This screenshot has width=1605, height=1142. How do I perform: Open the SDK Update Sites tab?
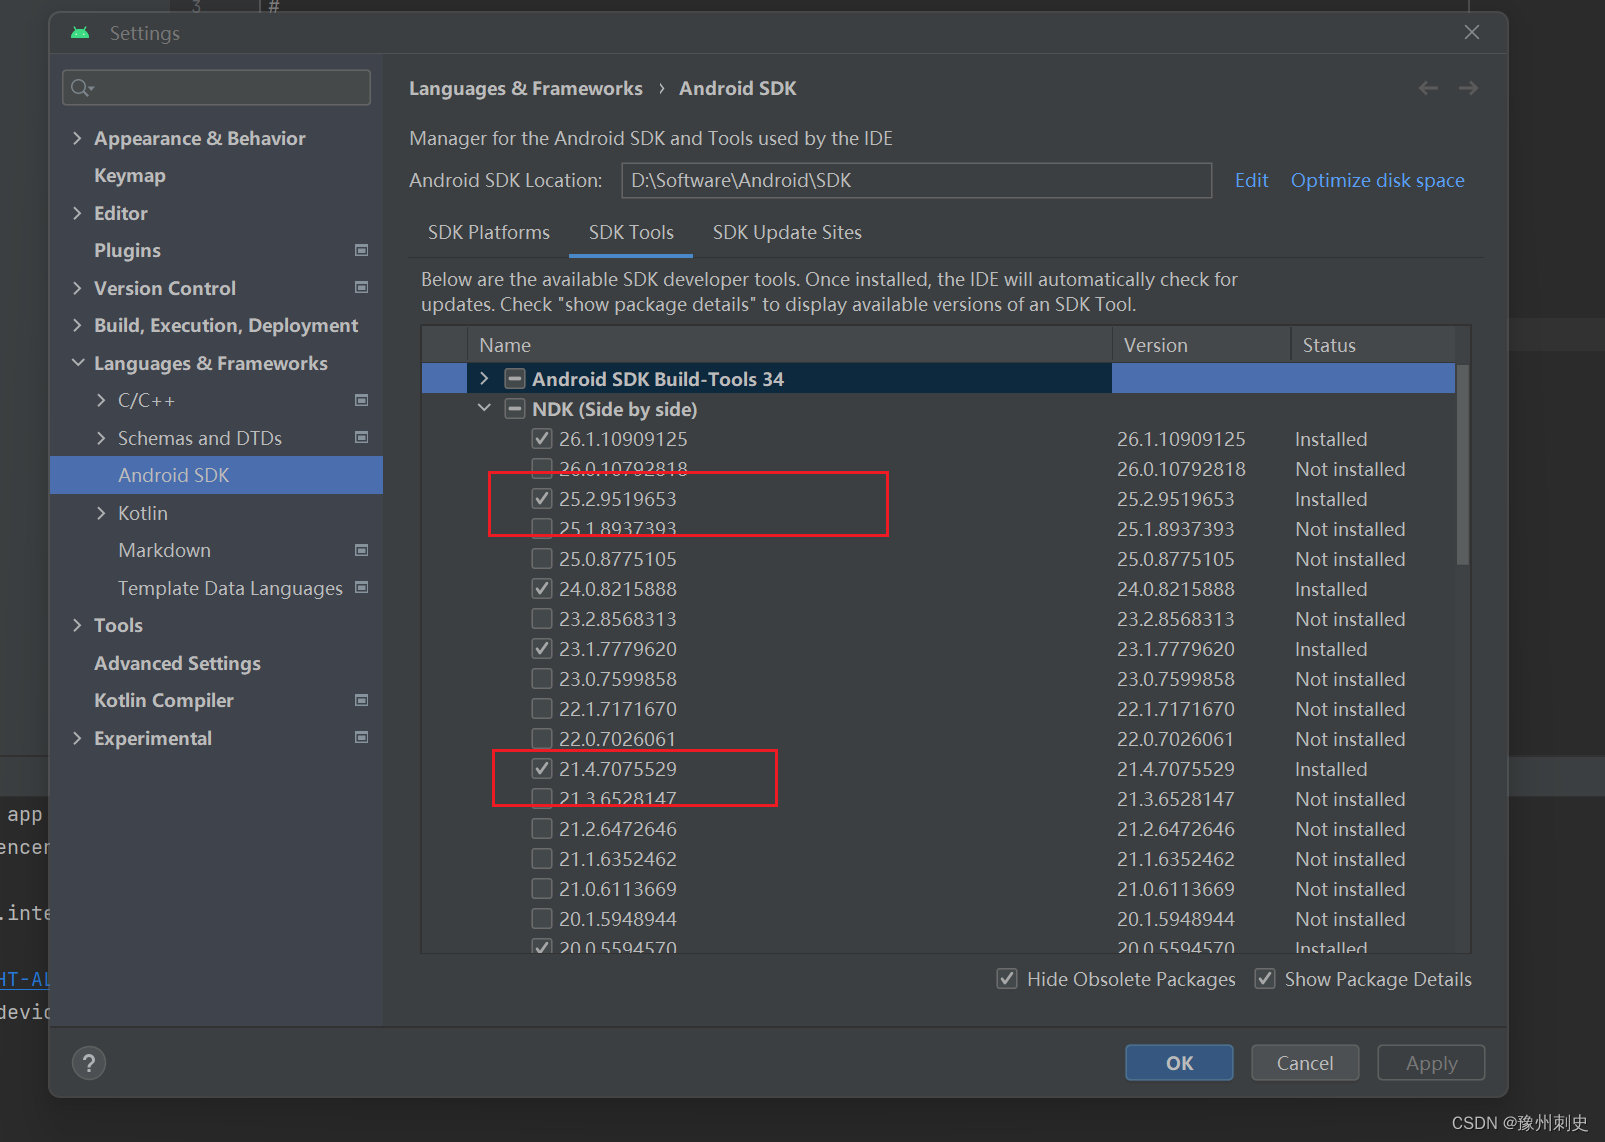787,232
